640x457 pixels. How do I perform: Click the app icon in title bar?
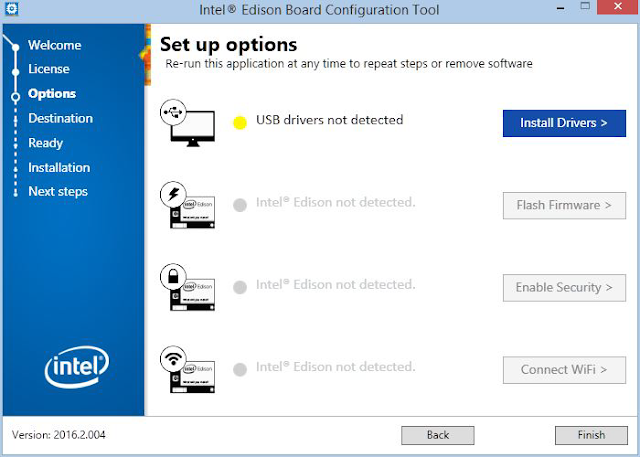pos(11,9)
